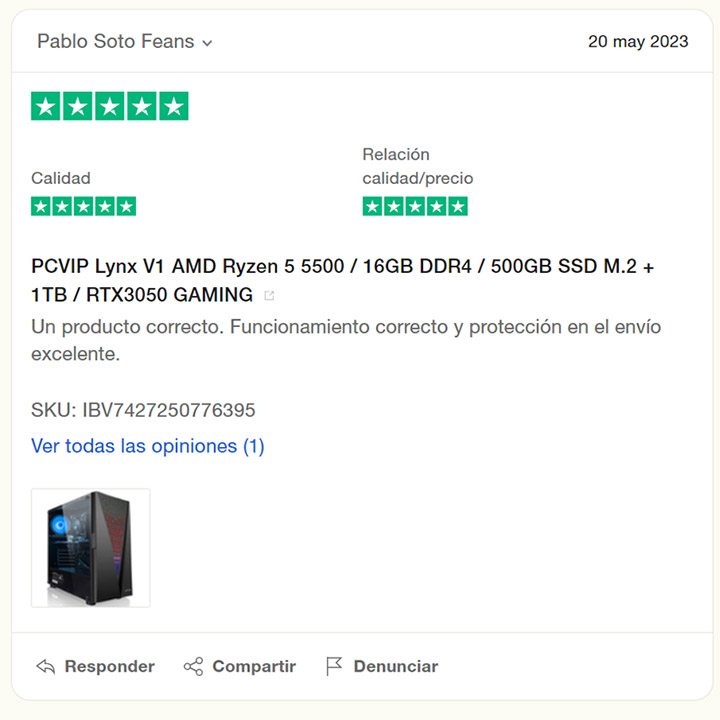
Task: Click the reply arrow icon
Action: coord(45,666)
